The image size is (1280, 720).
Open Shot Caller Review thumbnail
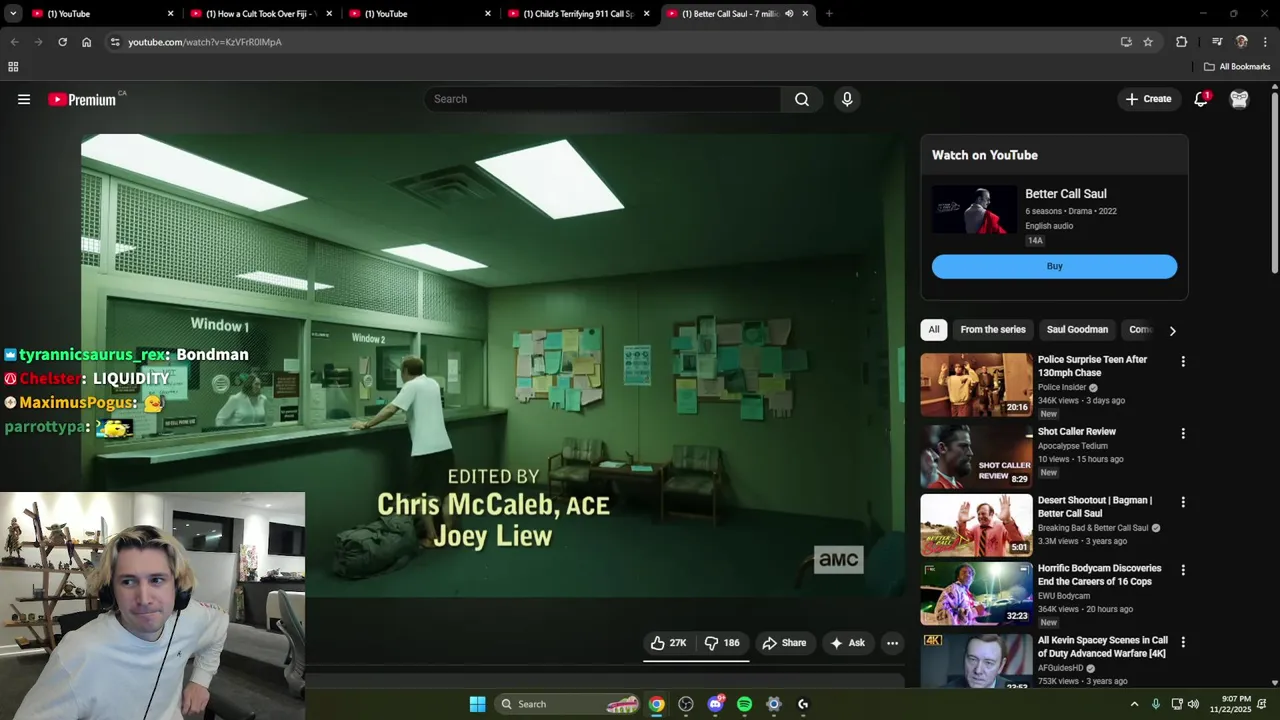point(976,456)
